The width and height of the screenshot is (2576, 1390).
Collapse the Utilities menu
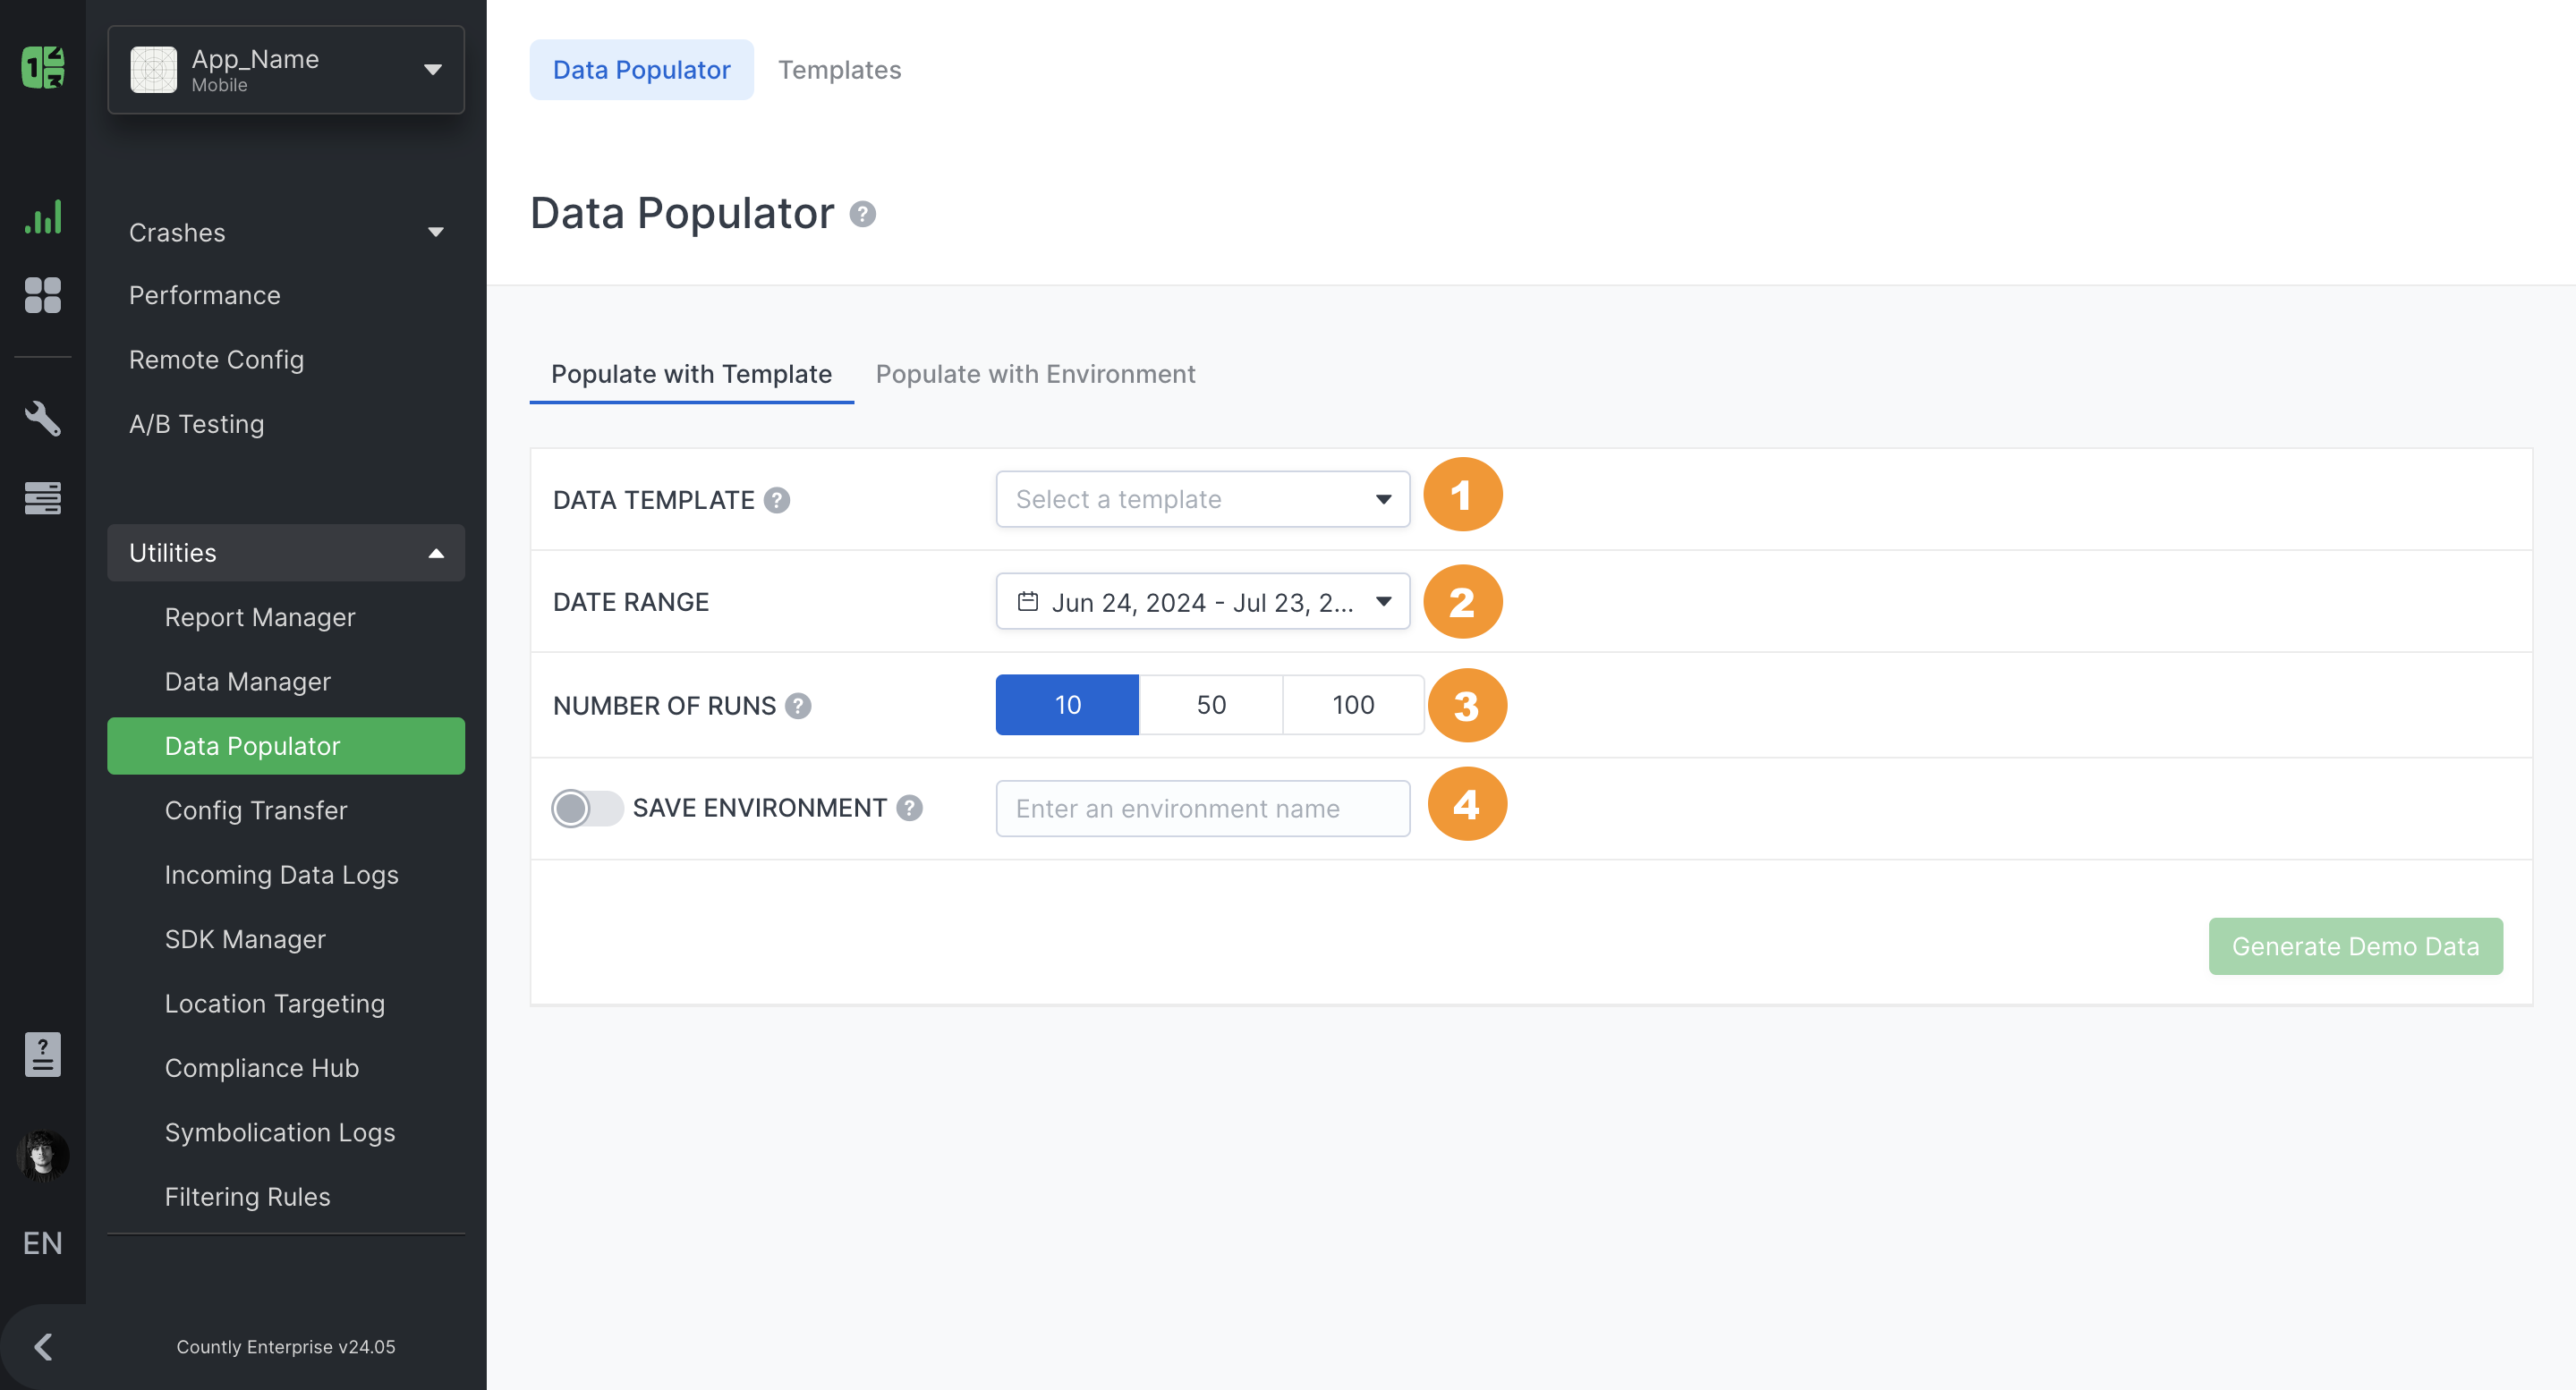tap(286, 553)
